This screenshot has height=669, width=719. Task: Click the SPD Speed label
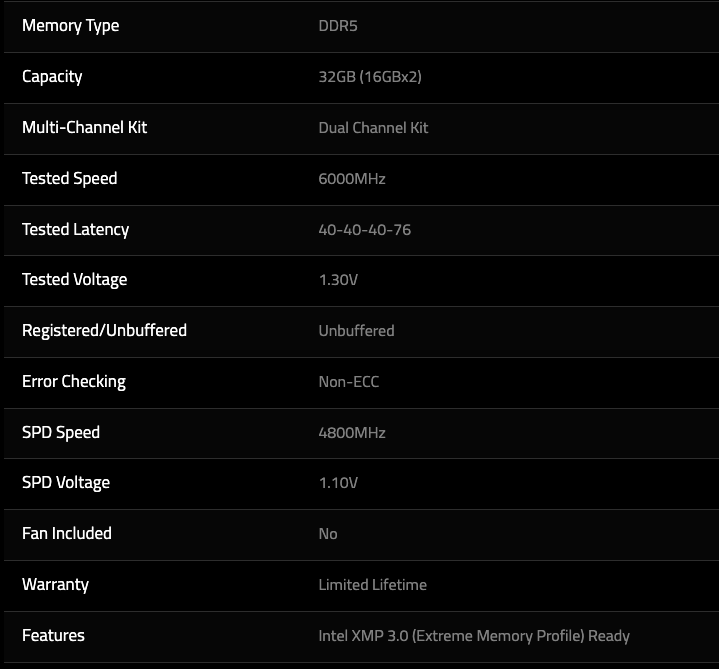pos(61,432)
